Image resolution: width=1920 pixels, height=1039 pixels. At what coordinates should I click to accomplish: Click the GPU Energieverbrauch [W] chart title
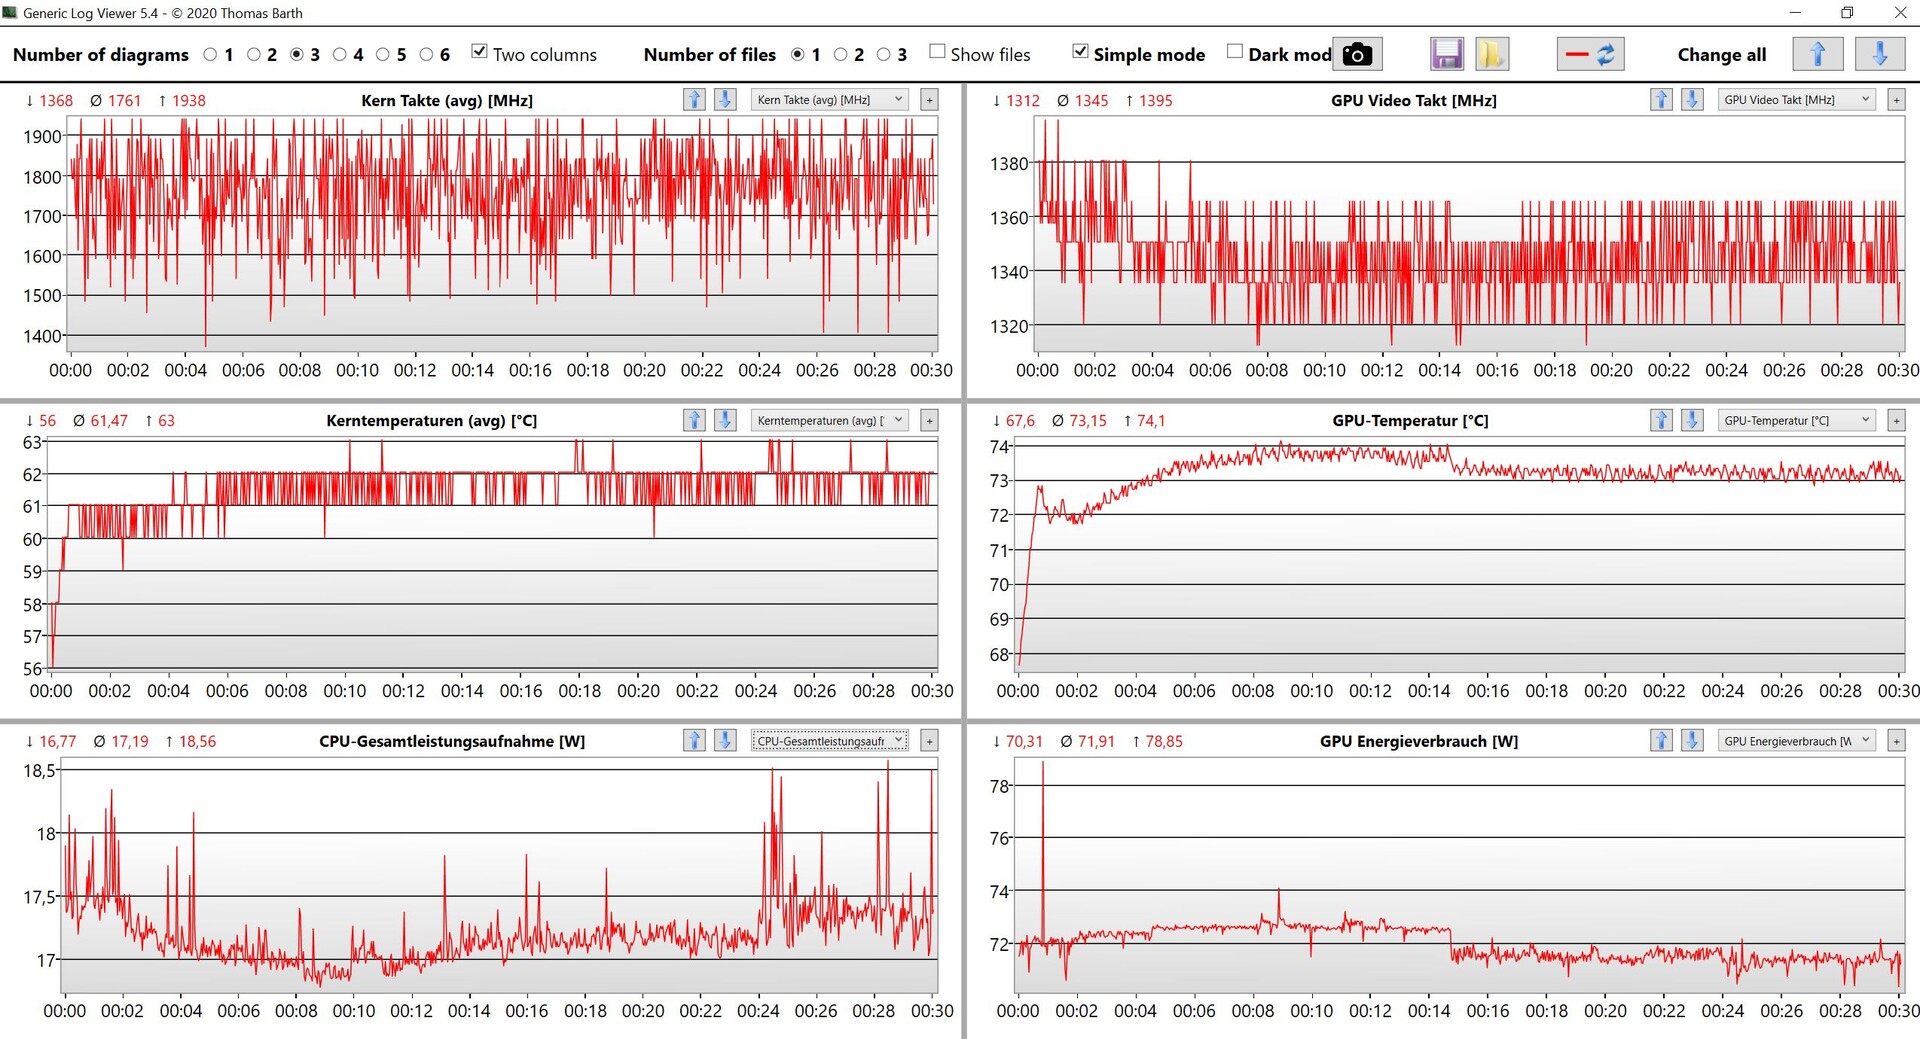(x=1419, y=741)
